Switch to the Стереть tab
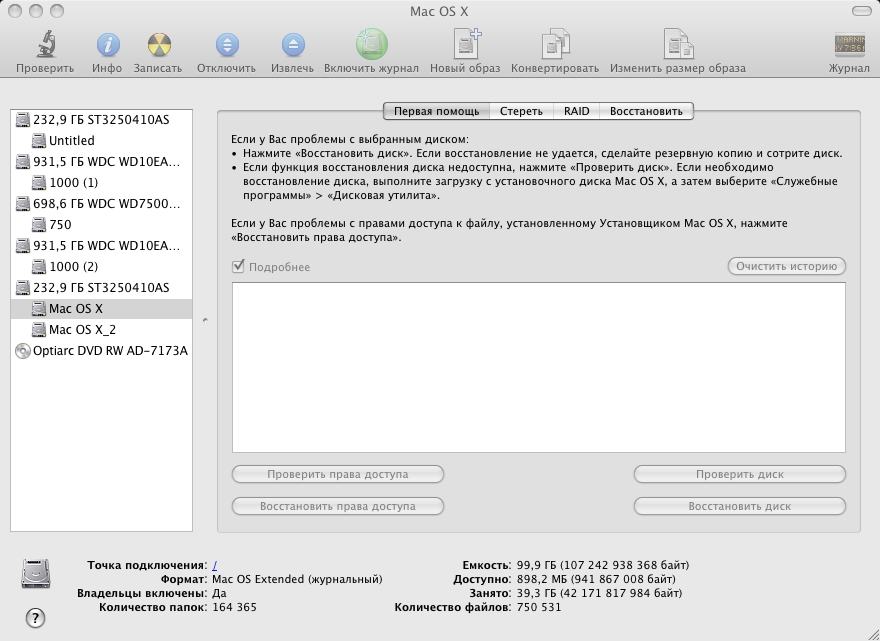The width and height of the screenshot is (880, 641). (521, 111)
